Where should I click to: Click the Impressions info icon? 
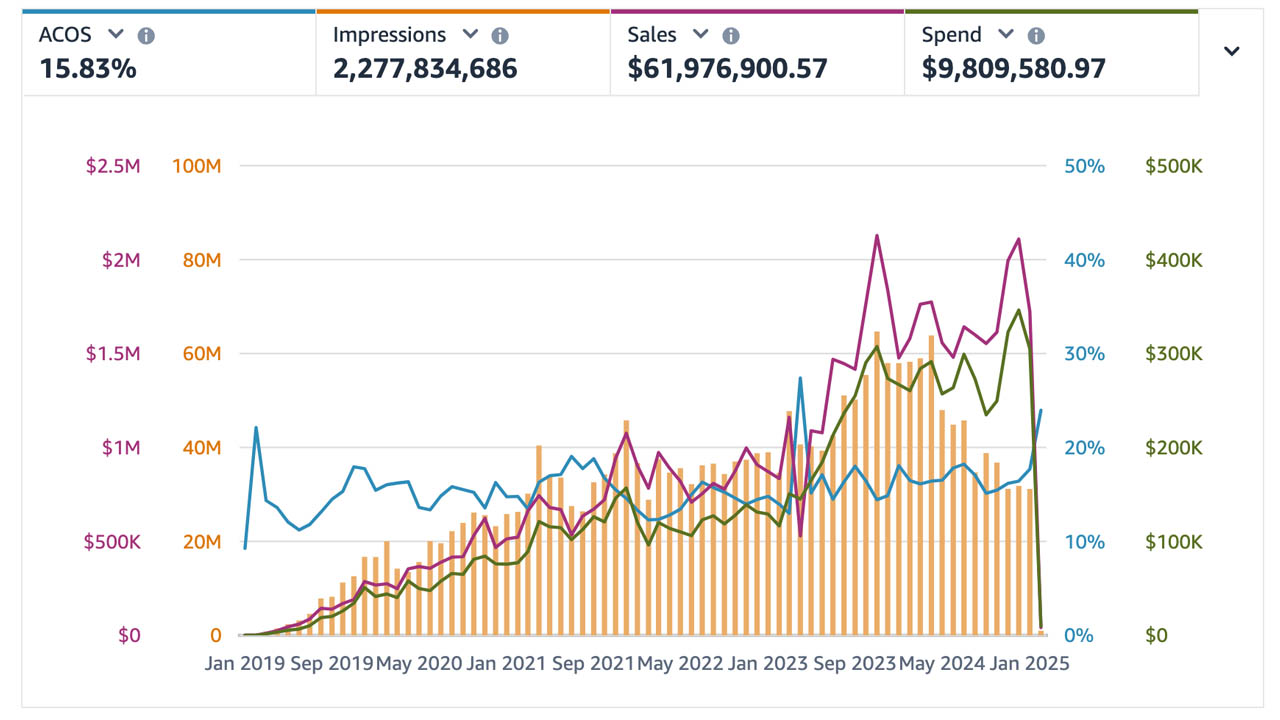498,34
